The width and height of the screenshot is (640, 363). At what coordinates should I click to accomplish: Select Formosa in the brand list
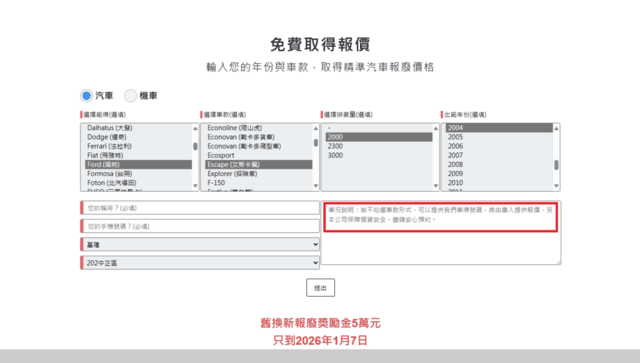(x=138, y=174)
